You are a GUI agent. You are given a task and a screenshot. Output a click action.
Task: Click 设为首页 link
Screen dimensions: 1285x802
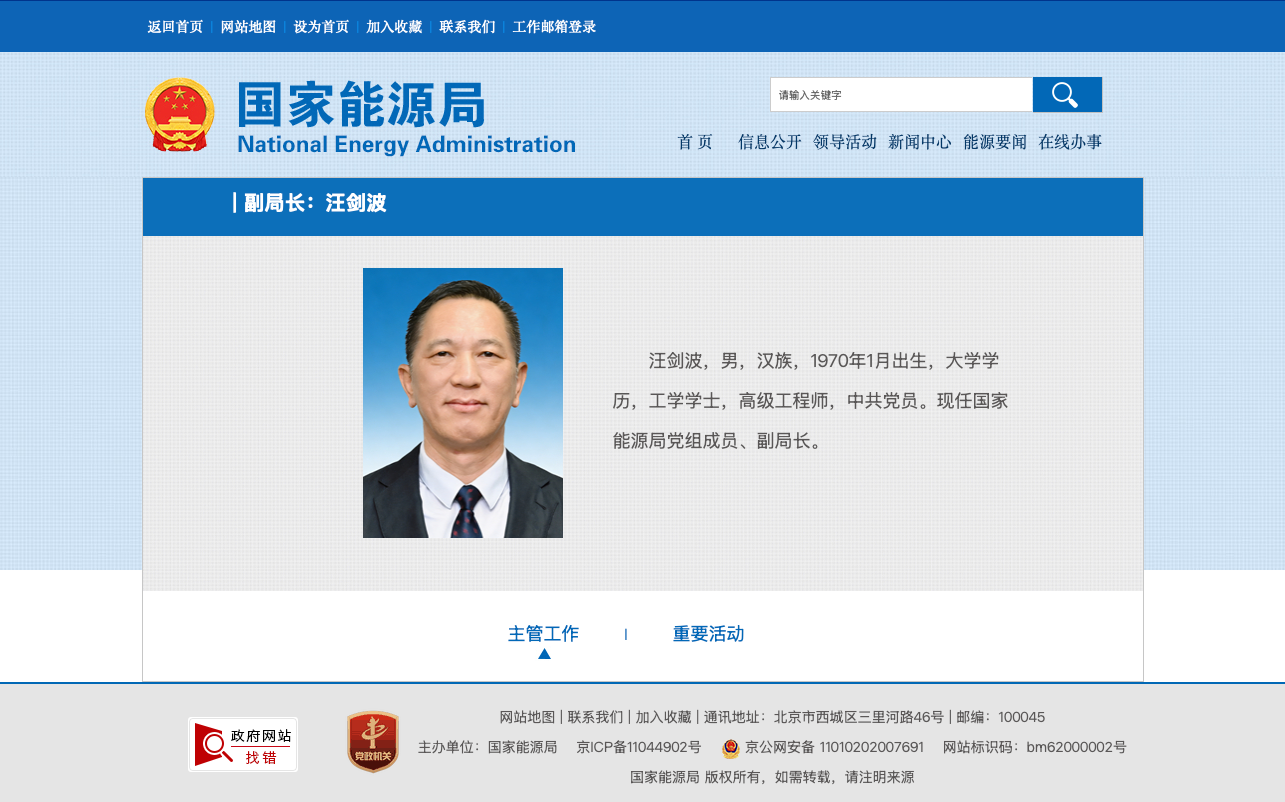(x=321, y=27)
